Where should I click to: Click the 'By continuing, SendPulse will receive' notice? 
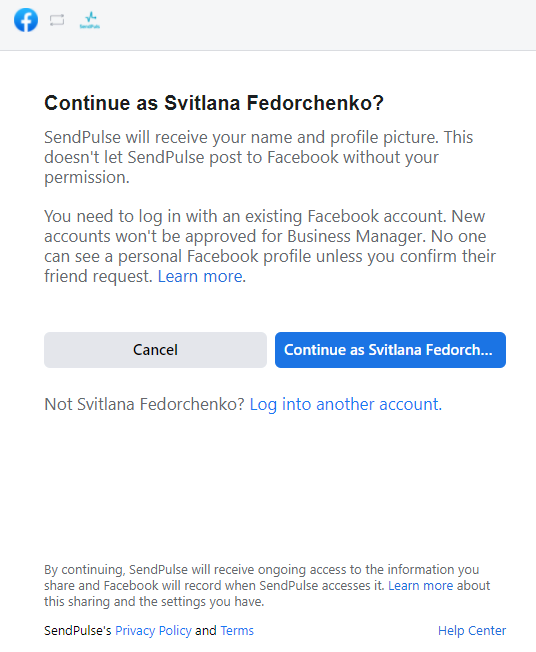click(x=267, y=585)
